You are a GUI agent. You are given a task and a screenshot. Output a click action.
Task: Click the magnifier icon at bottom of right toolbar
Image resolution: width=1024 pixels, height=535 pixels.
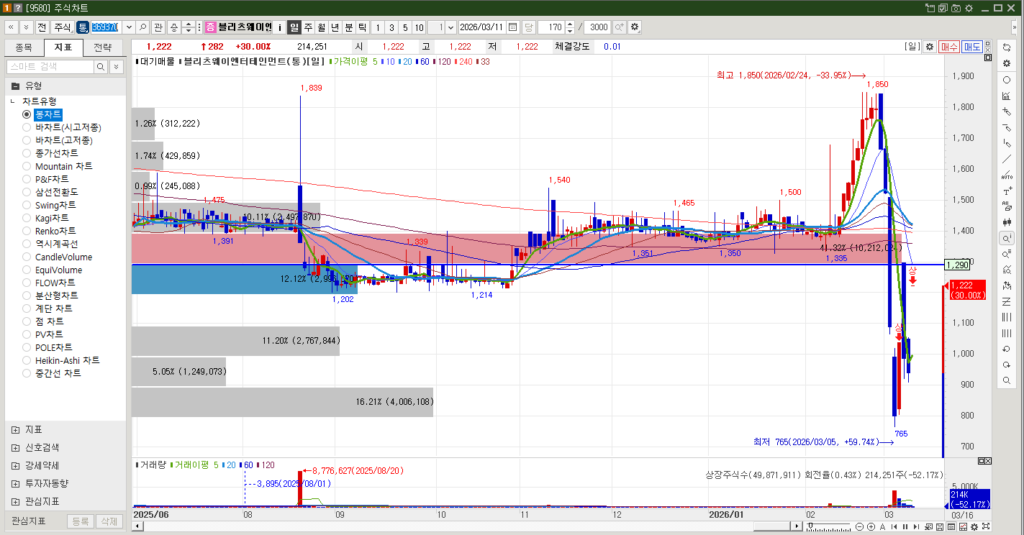point(1006,380)
